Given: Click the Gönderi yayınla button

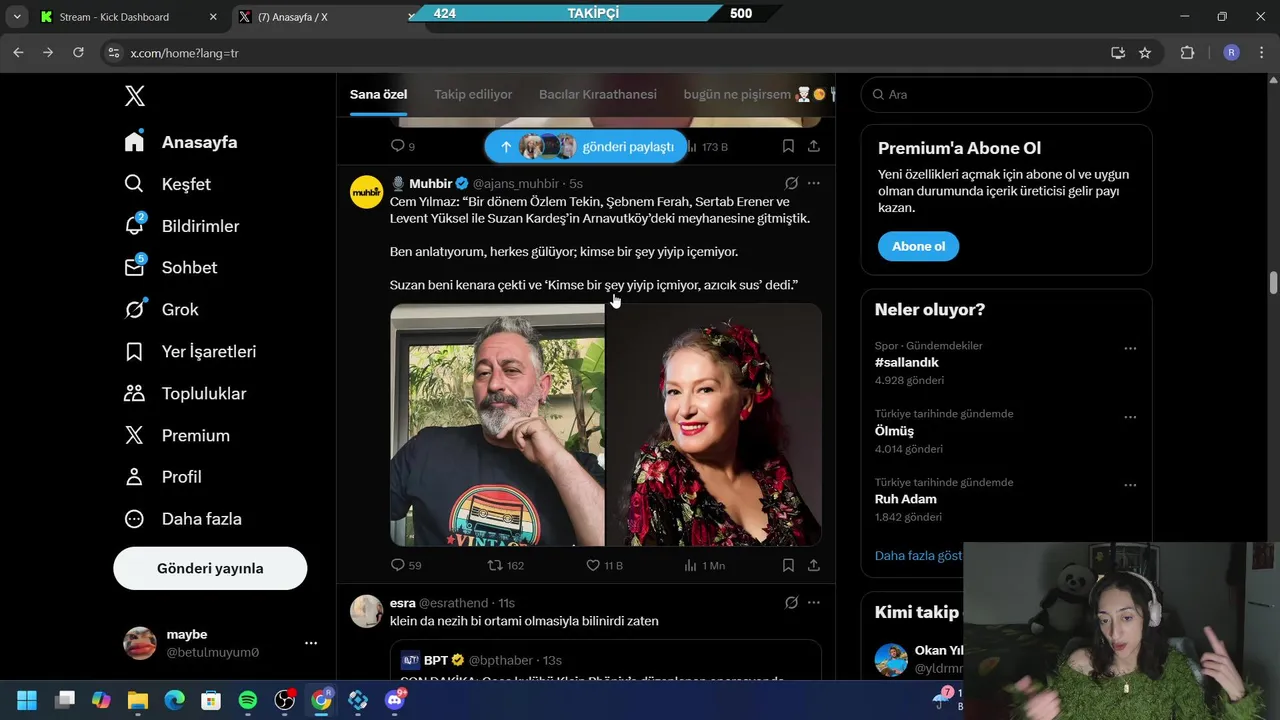Looking at the screenshot, I should tap(210, 568).
